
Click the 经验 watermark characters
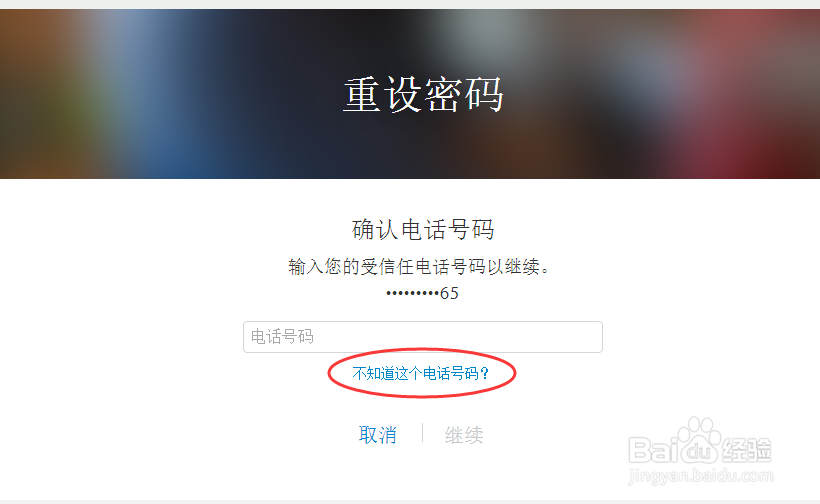coord(746,450)
